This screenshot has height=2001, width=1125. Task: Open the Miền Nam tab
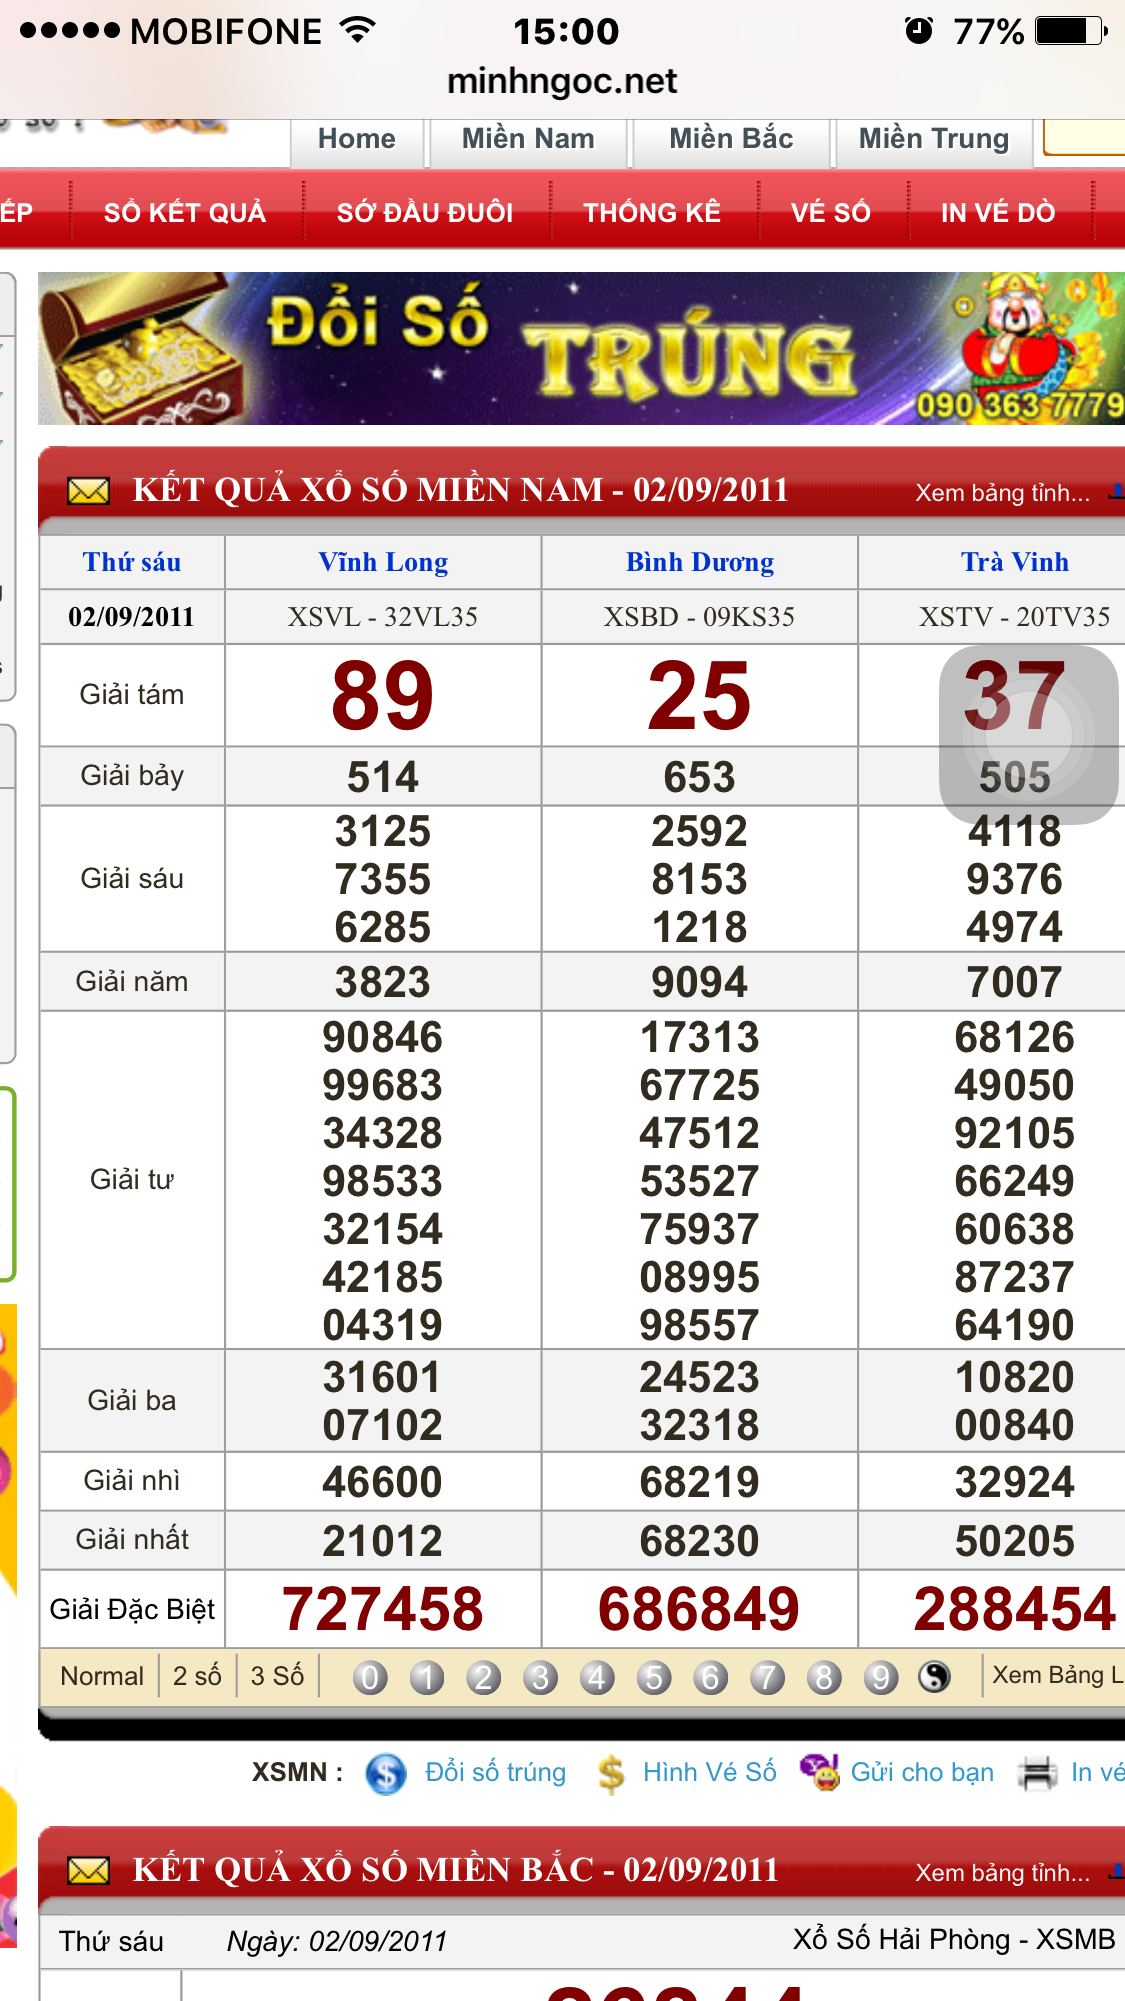528,139
